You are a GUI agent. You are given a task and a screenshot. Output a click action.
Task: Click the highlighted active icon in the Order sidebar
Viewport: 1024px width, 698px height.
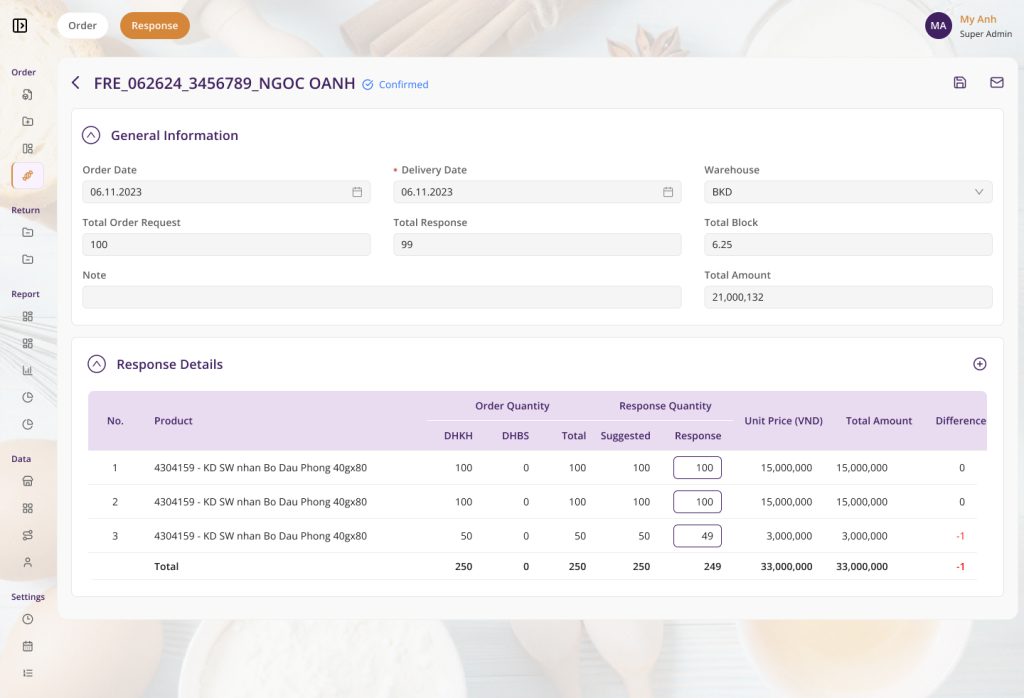(28, 175)
